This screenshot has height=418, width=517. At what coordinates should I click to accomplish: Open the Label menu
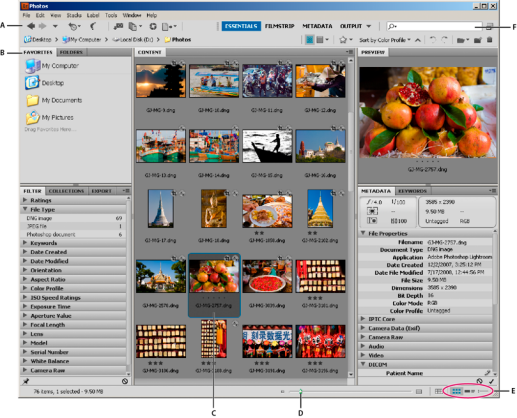93,15
